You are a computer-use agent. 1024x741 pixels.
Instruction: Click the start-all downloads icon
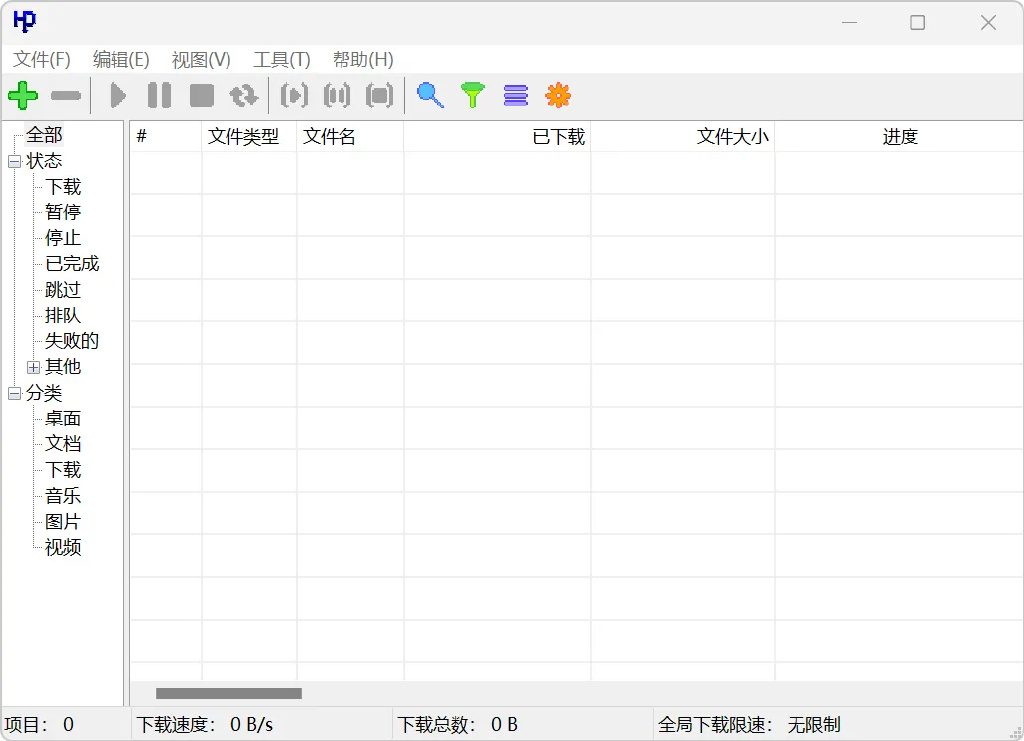pyautogui.click(x=294, y=95)
